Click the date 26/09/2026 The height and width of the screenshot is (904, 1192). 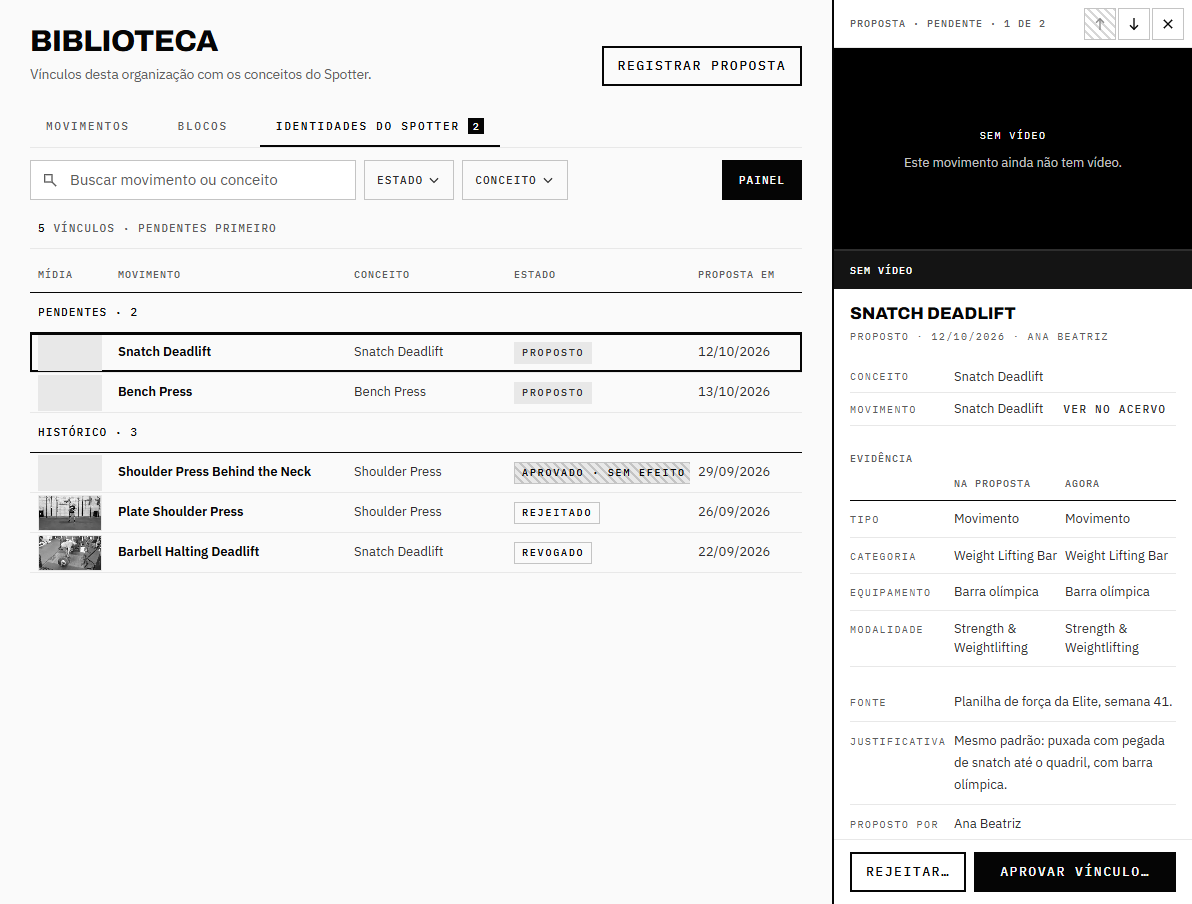pyautogui.click(x=734, y=512)
